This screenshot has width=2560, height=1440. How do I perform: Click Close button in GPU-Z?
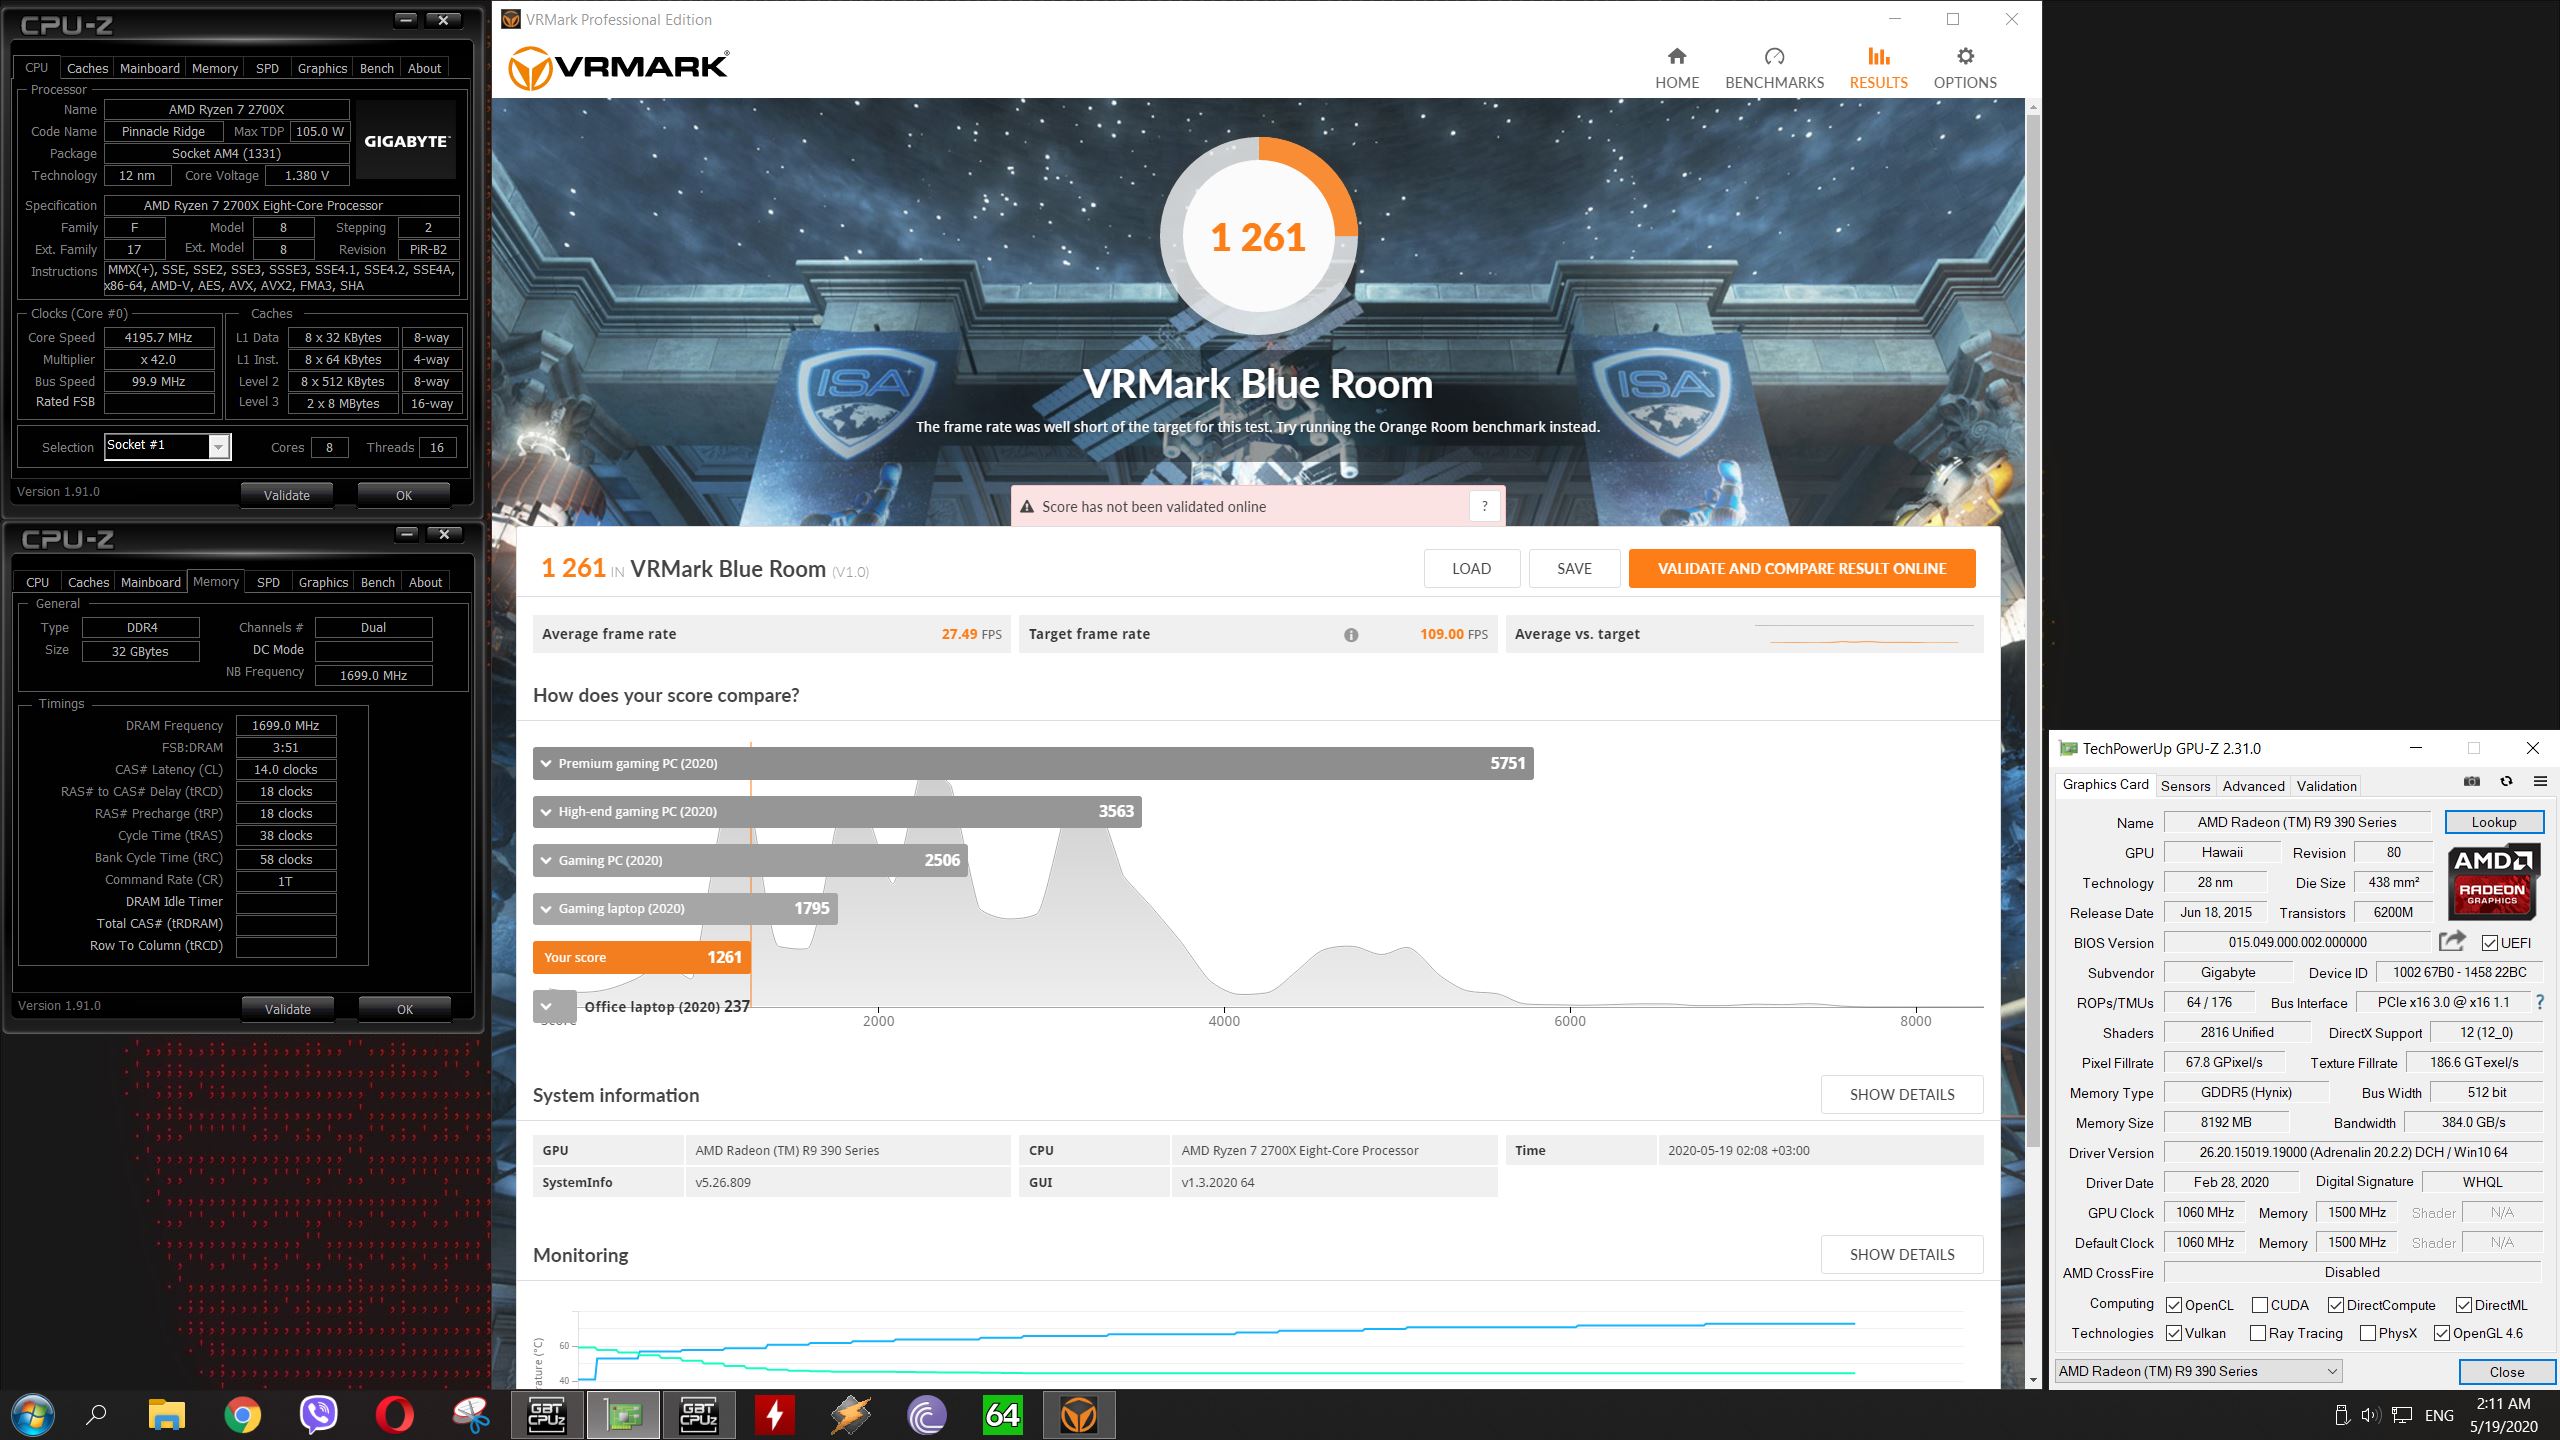click(x=2506, y=1372)
